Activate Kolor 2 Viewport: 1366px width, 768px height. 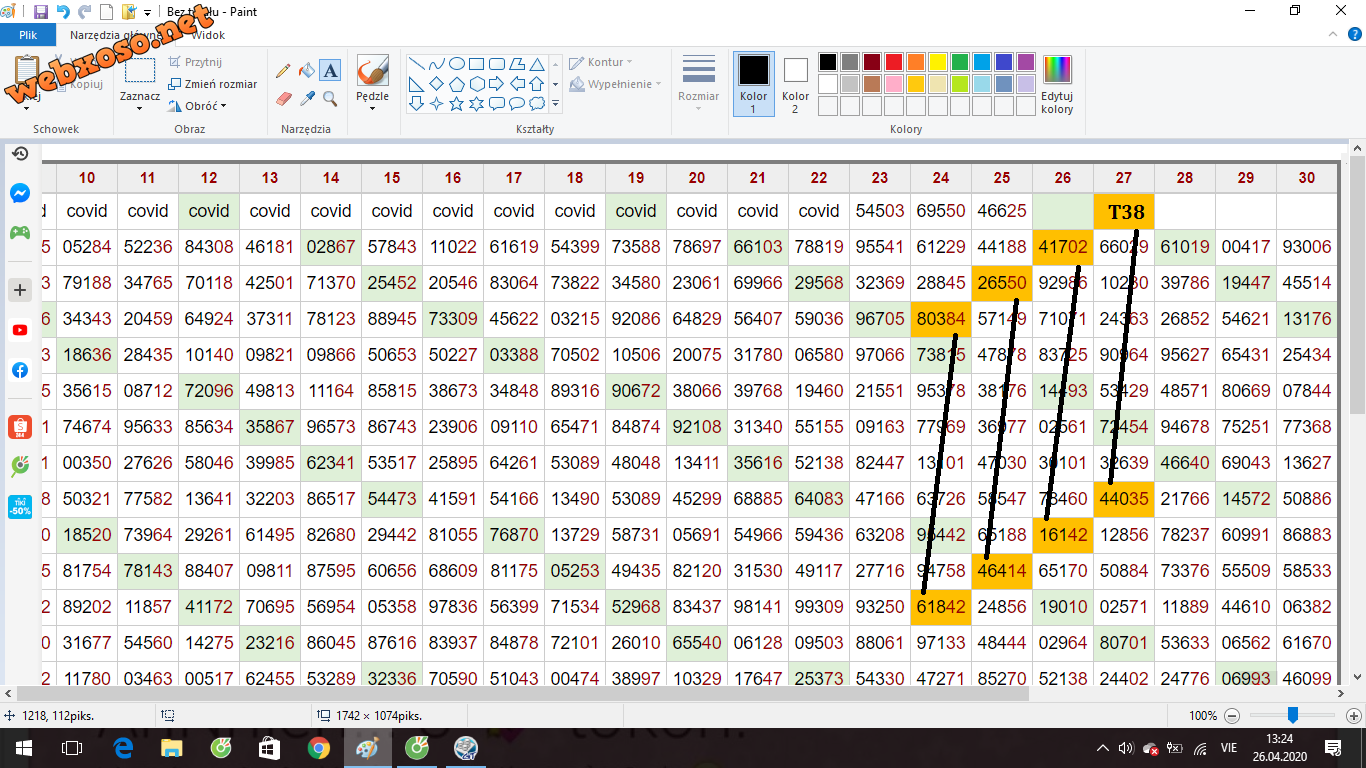tap(795, 83)
